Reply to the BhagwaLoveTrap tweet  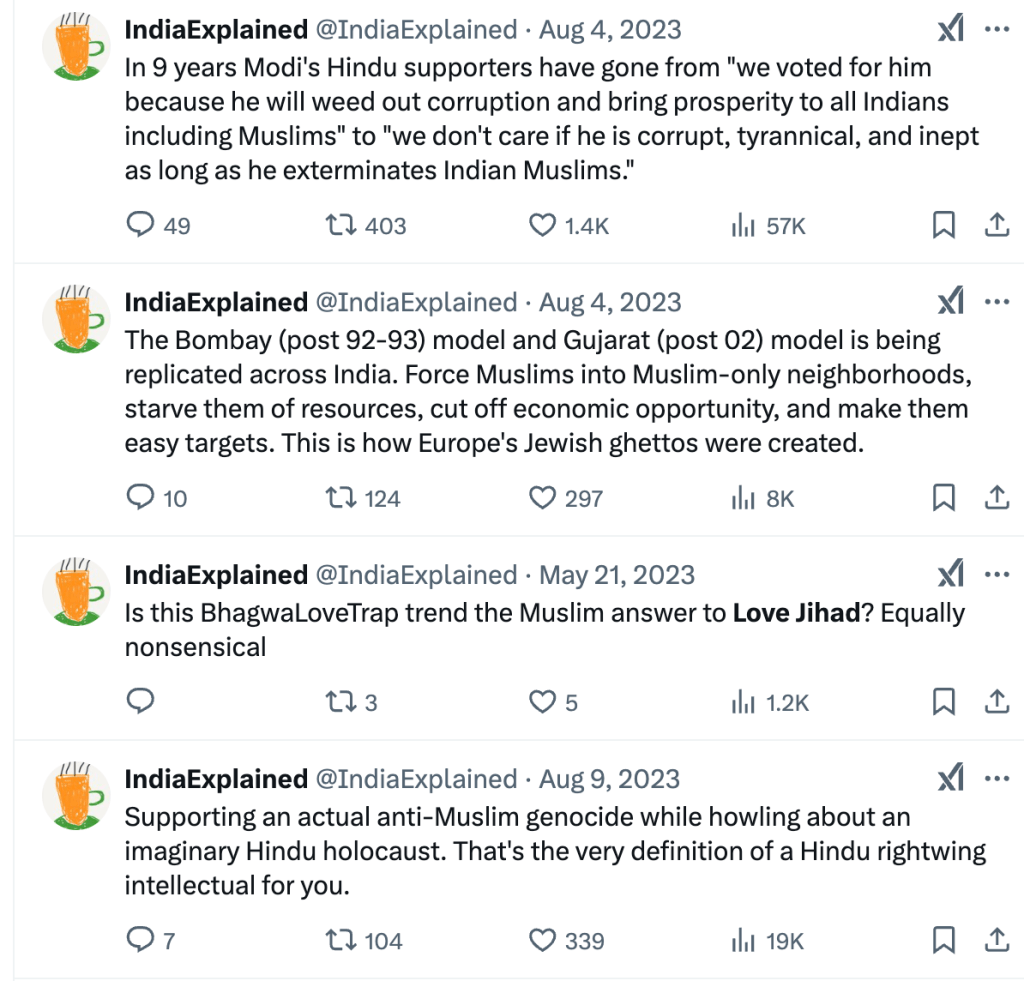click(x=140, y=702)
